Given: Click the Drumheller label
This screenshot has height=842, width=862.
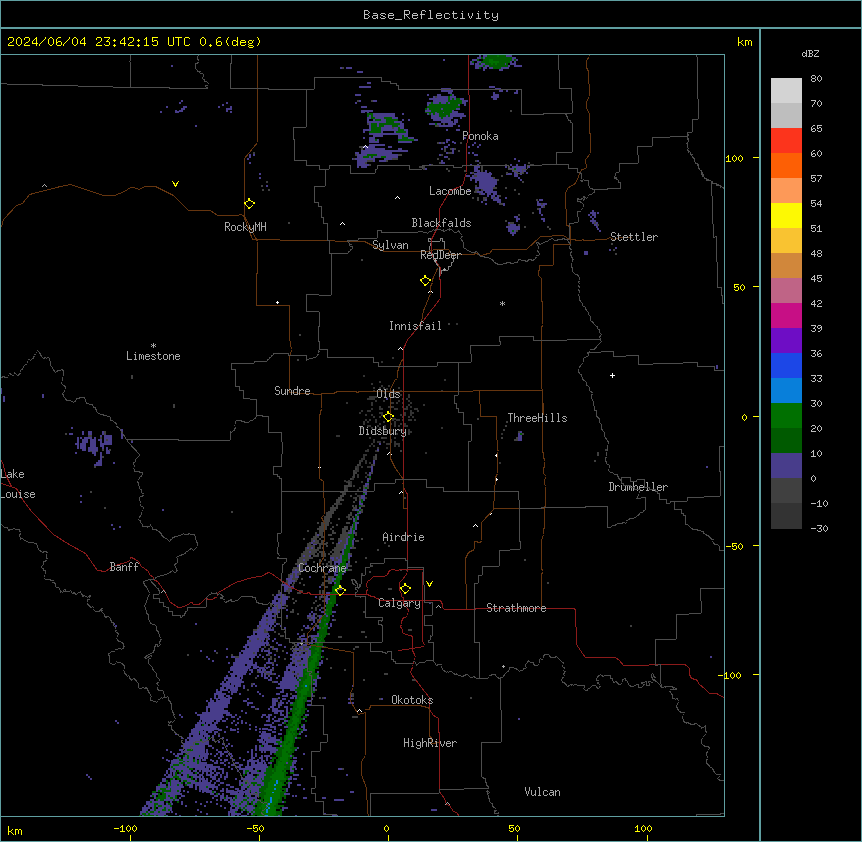Looking at the screenshot, I should (638, 487).
